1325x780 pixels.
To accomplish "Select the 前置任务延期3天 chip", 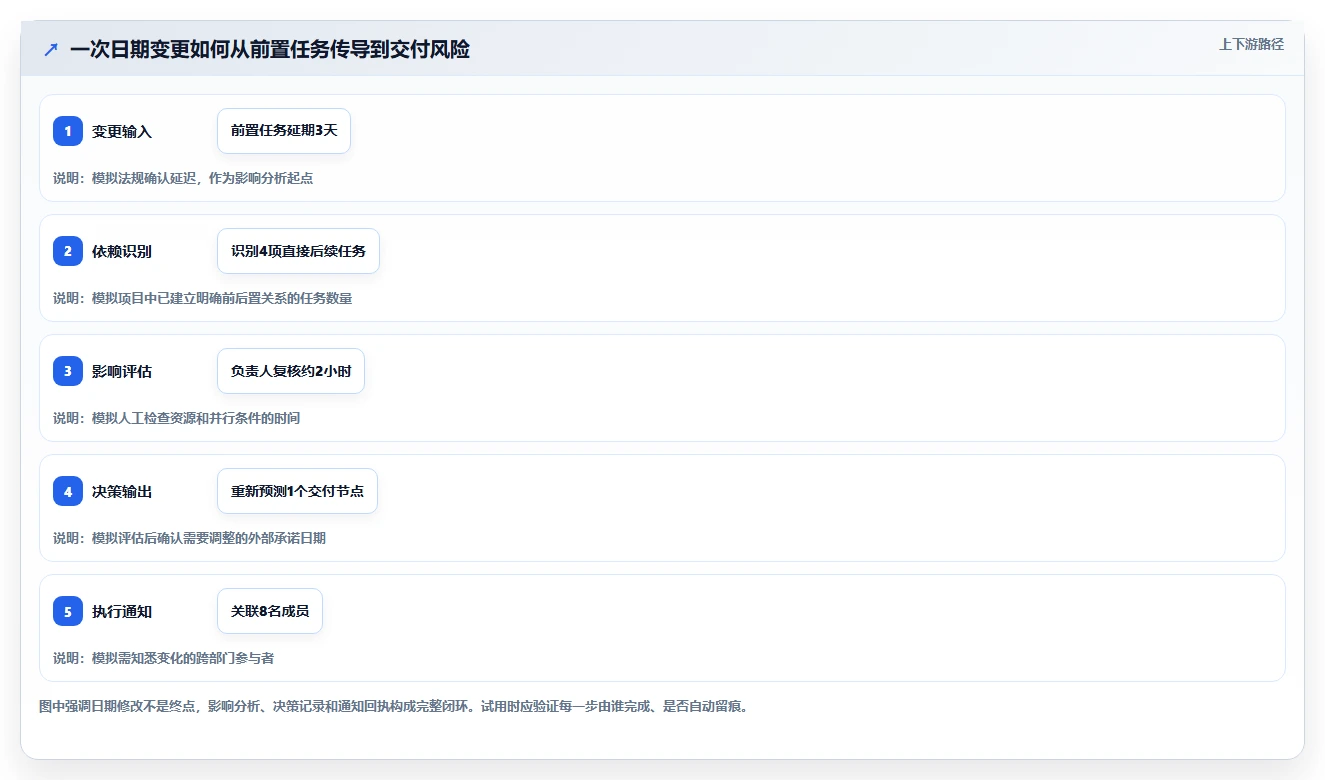I will tap(284, 131).
